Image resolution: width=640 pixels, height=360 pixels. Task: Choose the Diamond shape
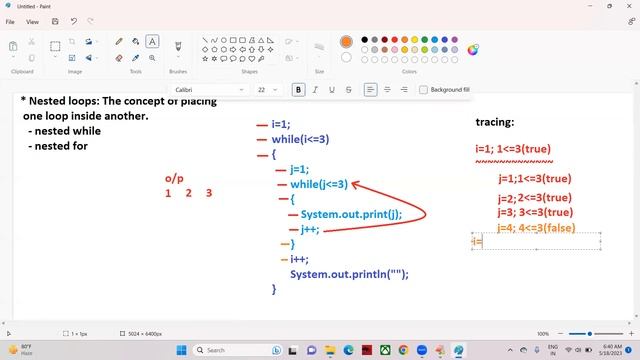point(205,49)
